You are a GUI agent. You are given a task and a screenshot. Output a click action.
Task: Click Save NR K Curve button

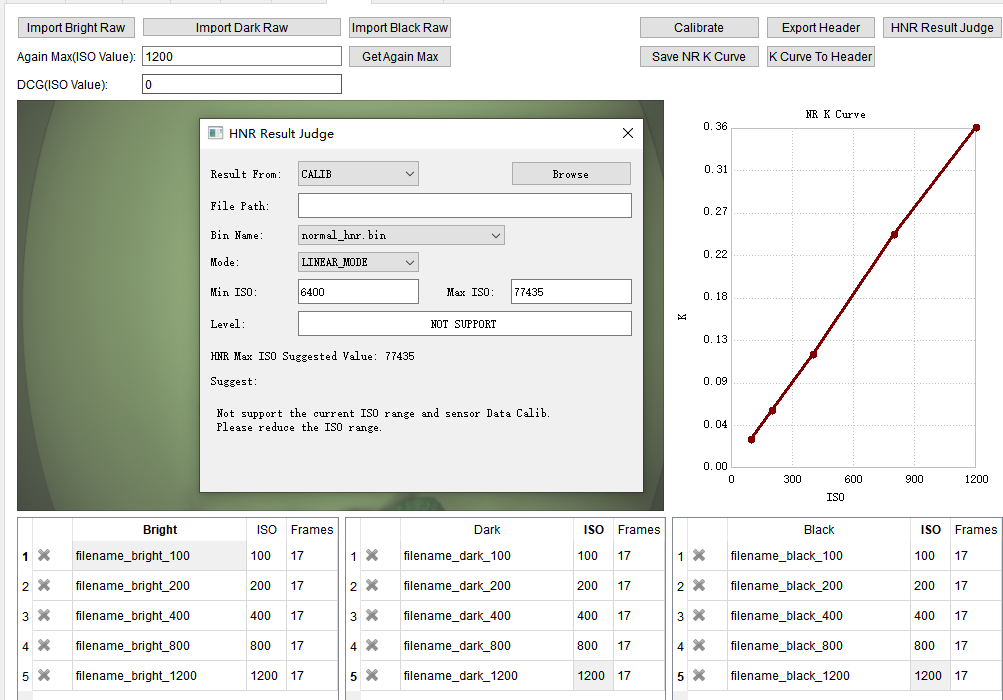pyautogui.click(x=699, y=57)
